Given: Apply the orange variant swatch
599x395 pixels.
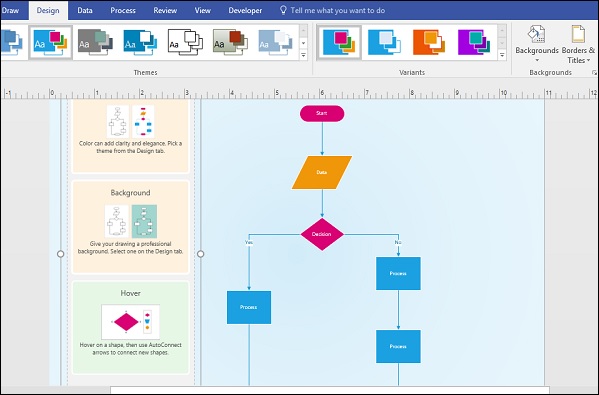Looking at the screenshot, I should pos(429,42).
